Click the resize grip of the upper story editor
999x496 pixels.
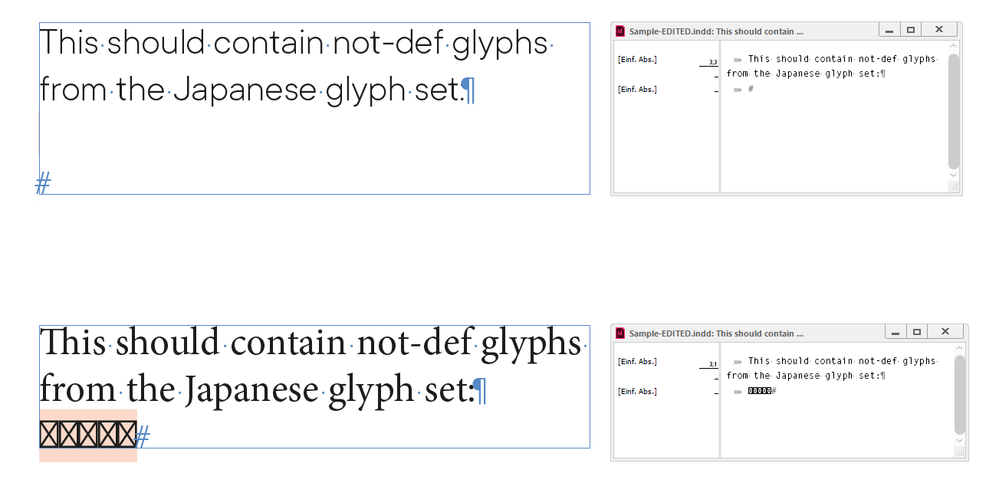pyautogui.click(x=953, y=187)
